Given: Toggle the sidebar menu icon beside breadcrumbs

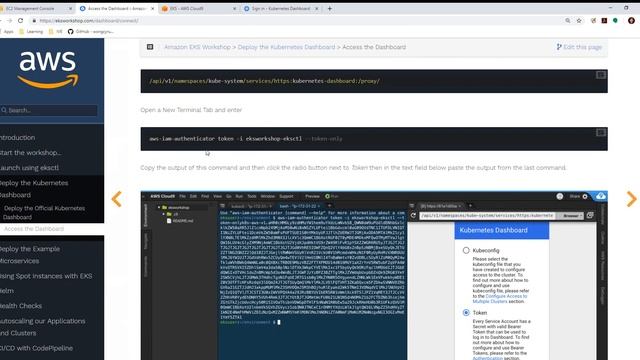Looking at the screenshot, I should click(150, 47).
